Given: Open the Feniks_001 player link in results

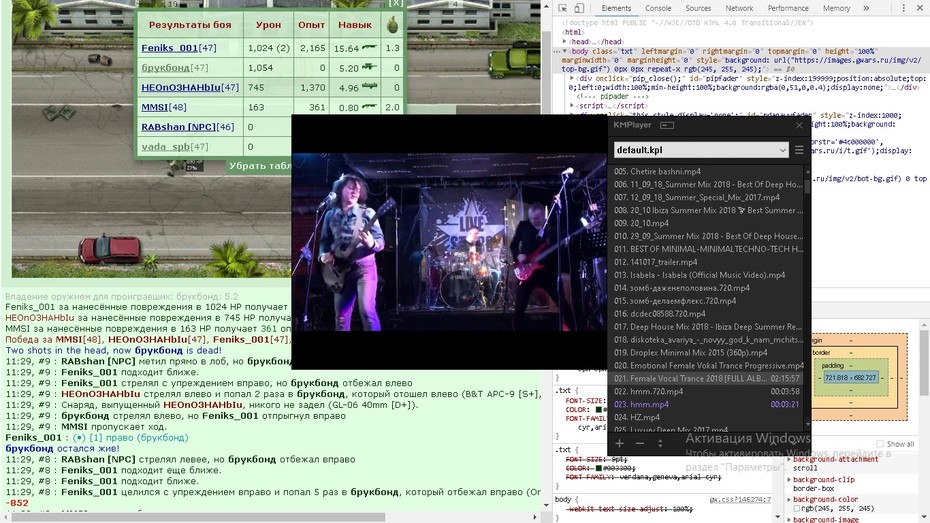Looking at the screenshot, I should (169, 48).
